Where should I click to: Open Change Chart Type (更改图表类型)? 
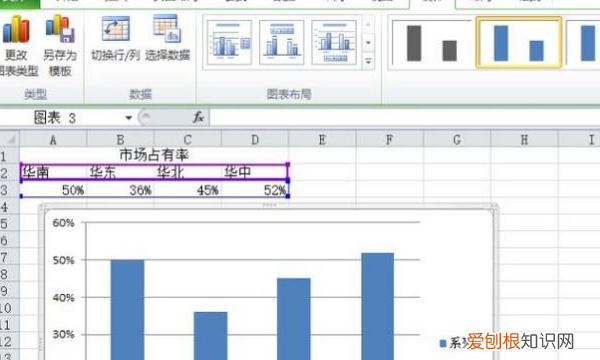pyautogui.click(x=17, y=46)
